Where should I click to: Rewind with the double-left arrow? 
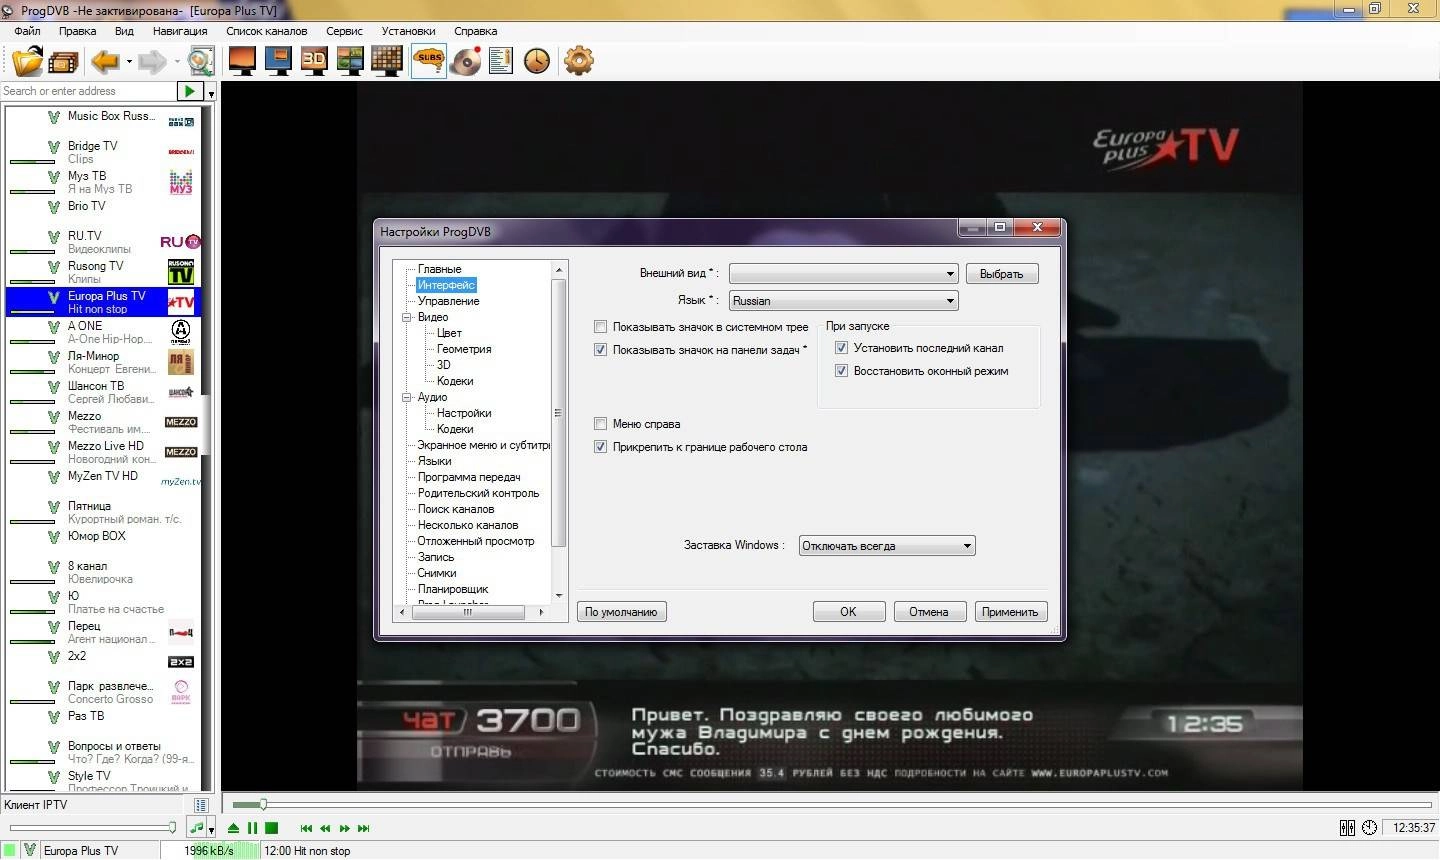(x=325, y=828)
